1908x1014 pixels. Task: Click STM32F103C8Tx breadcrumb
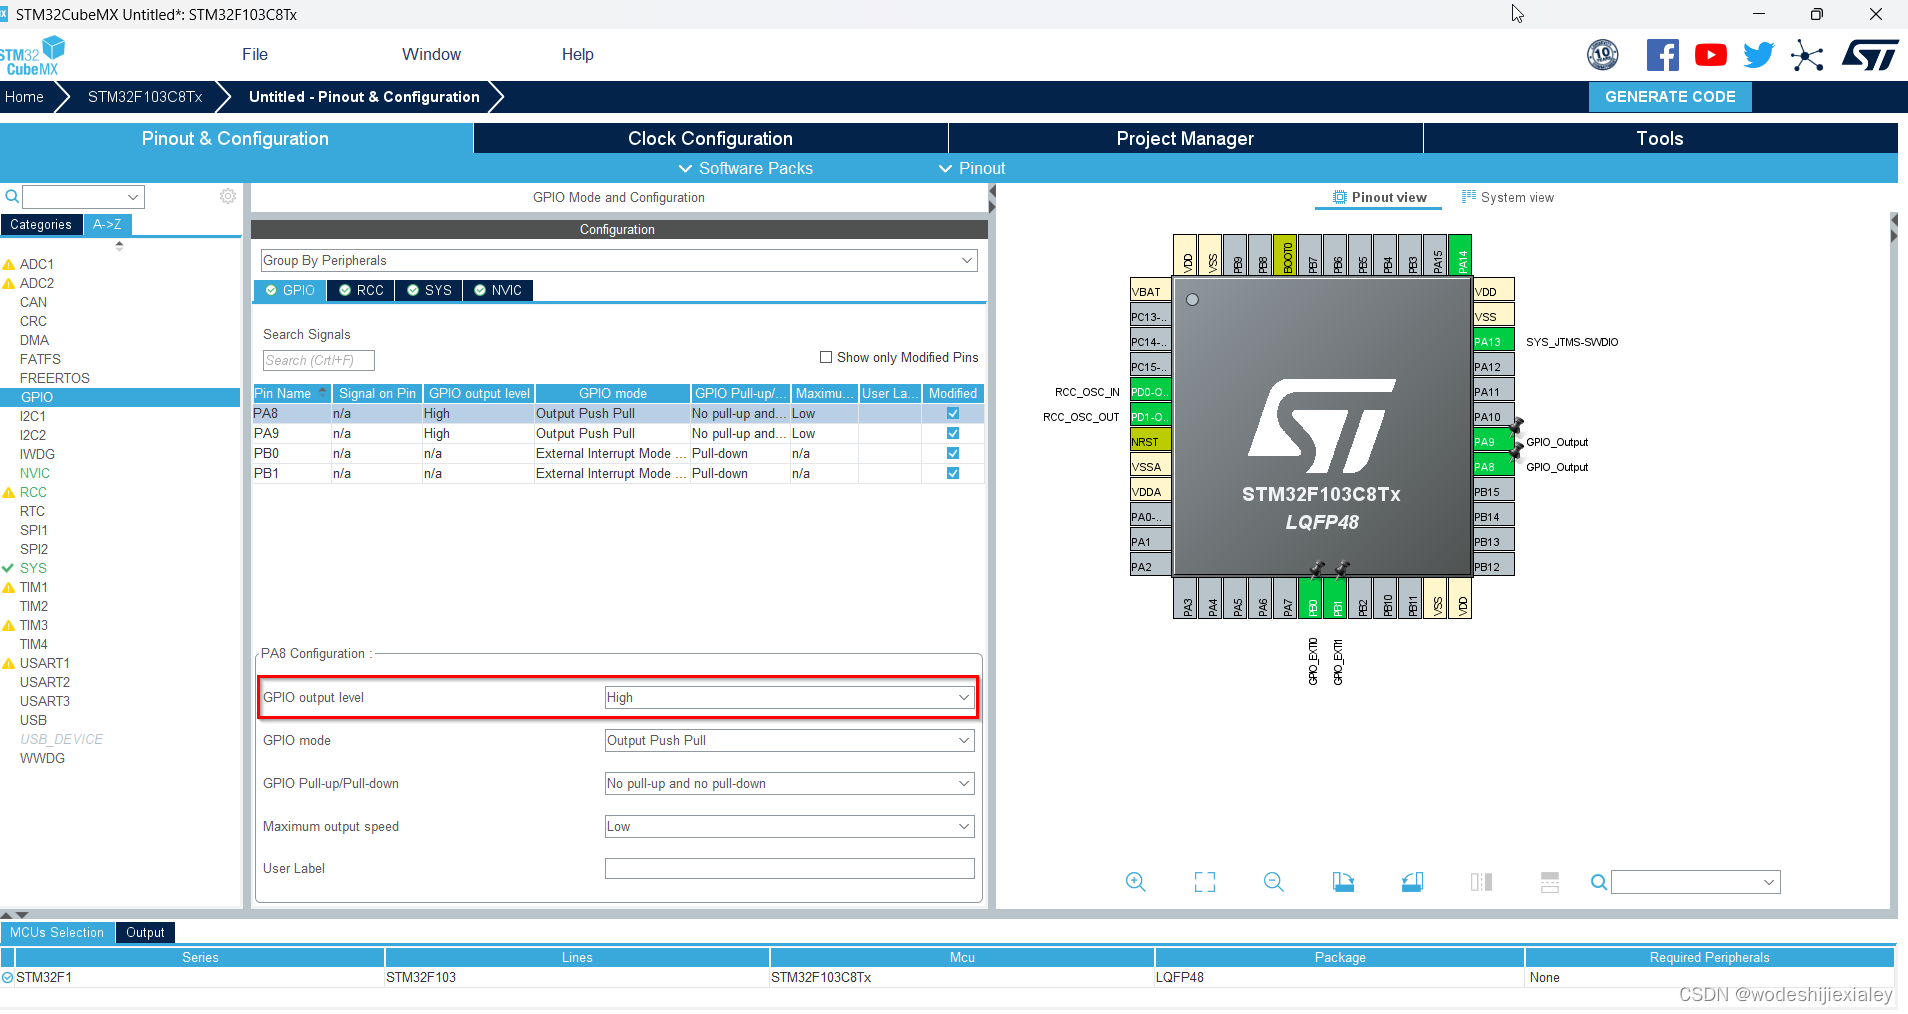(x=145, y=96)
